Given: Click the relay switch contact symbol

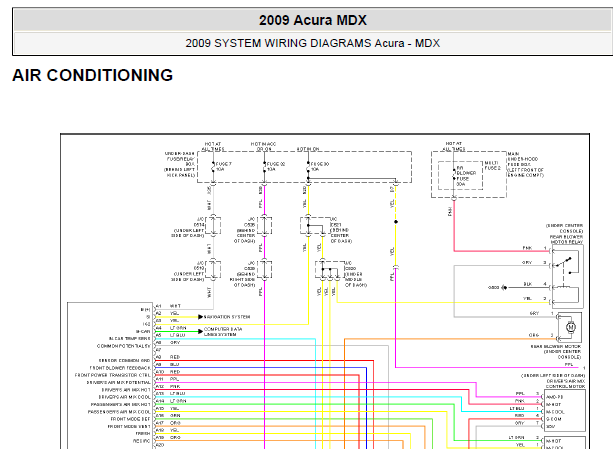Looking at the screenshot, I should click(x=566, y=264).
